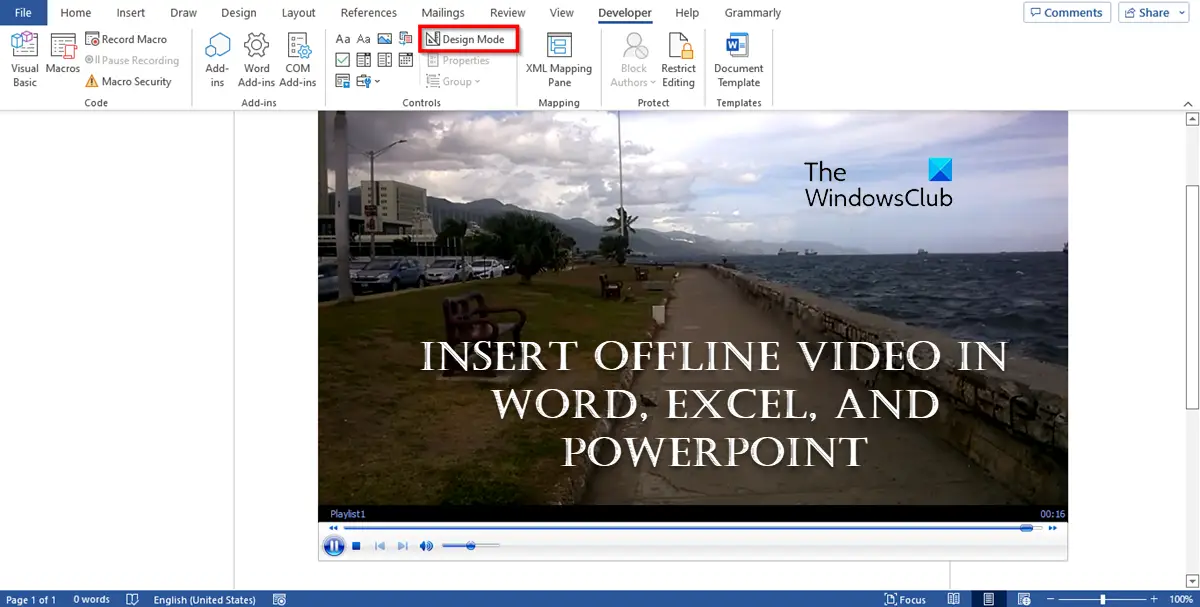Open Restrict Editing pane
Image resolution: width=1200 pixels, height=607 pixels.
click(678, 60)
